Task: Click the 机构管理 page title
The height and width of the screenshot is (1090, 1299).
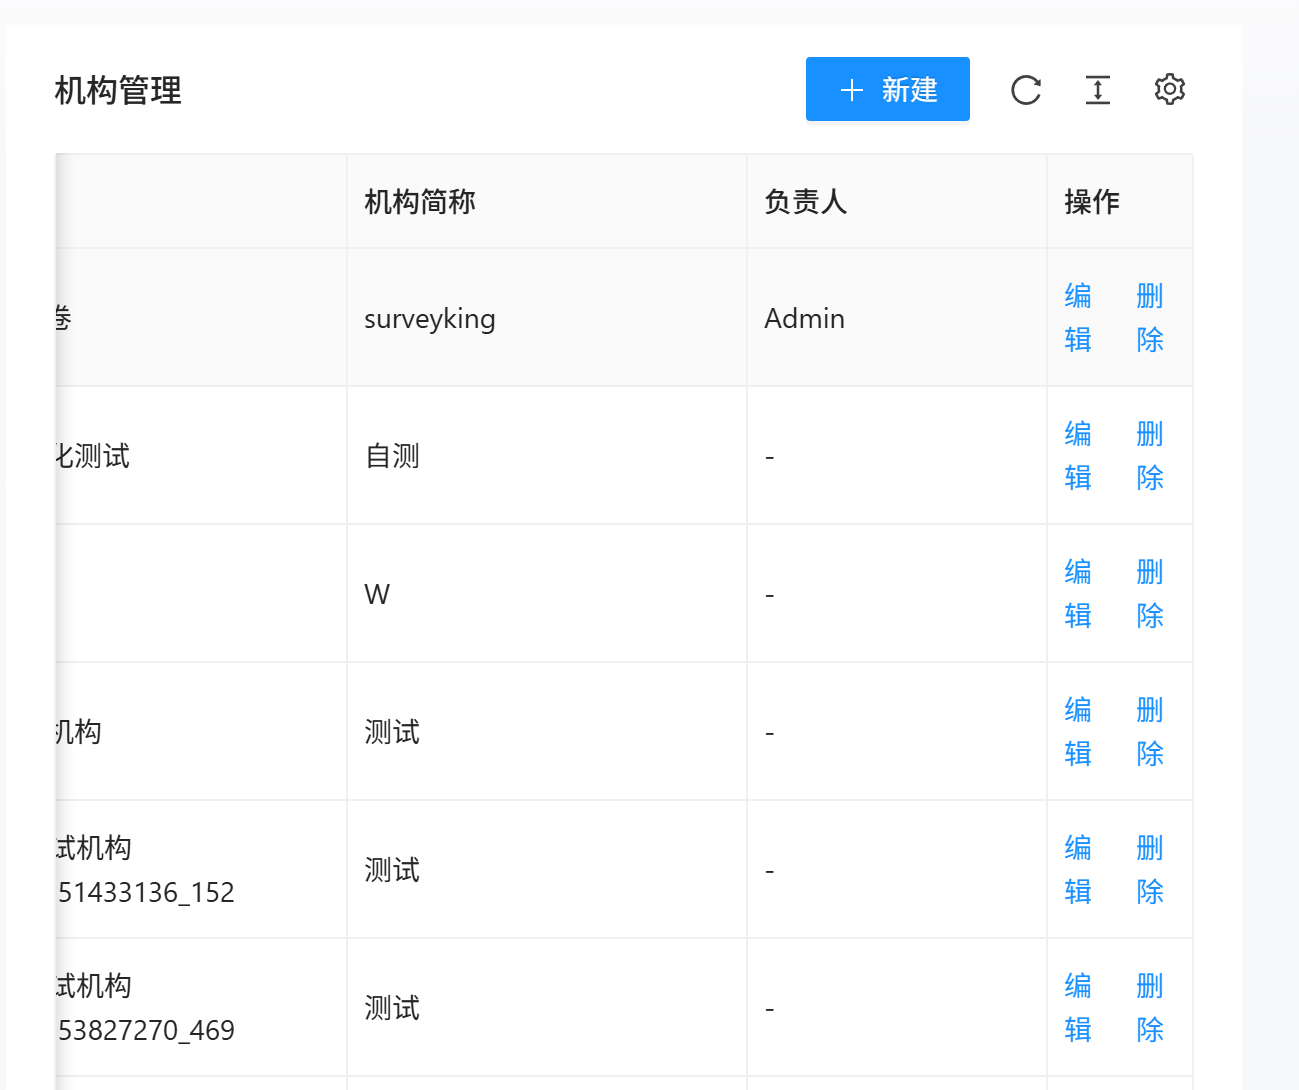Action: (x=118, y=90)
